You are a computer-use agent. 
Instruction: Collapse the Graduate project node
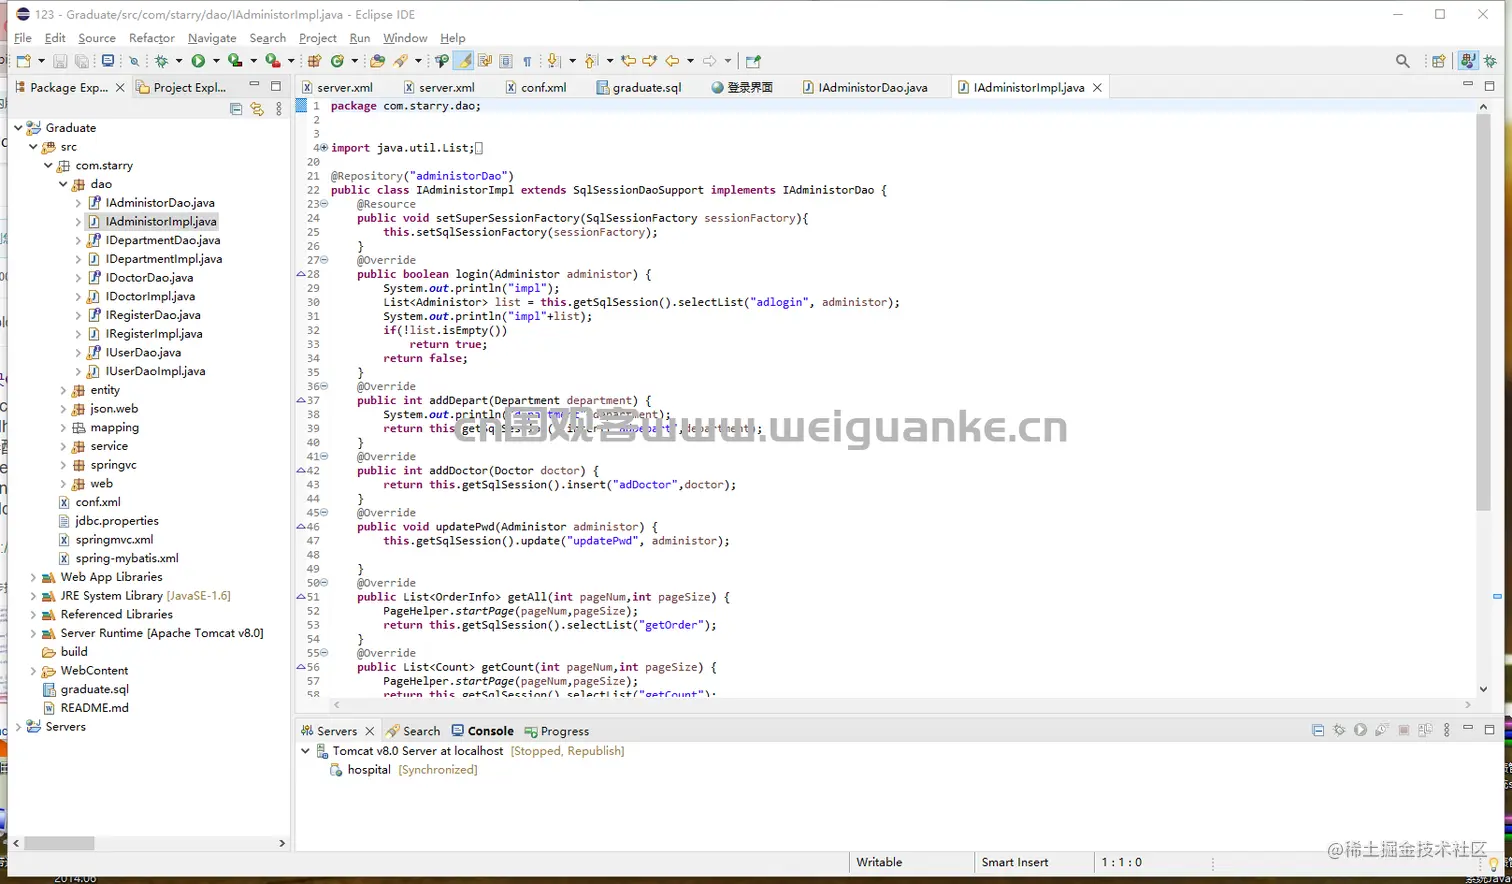[18, 128]
